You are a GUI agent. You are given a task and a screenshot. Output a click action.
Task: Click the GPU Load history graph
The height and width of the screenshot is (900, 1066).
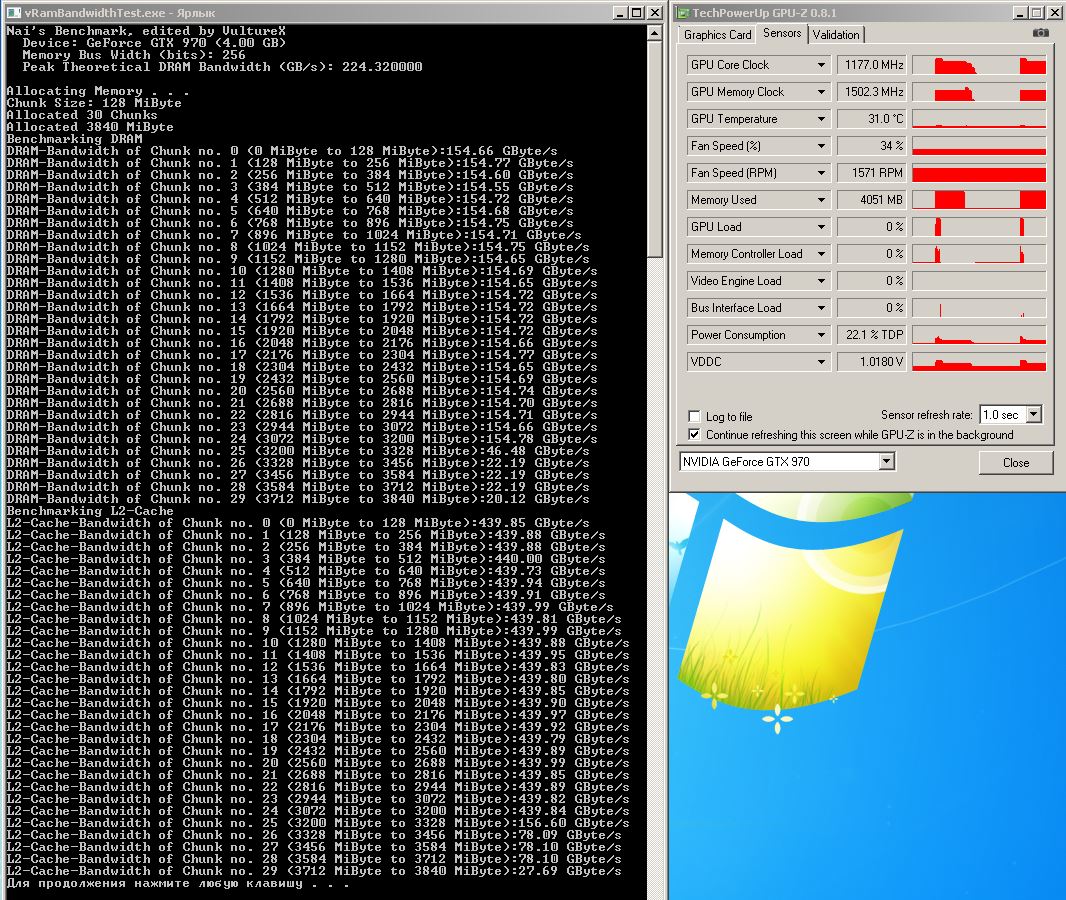979,226
